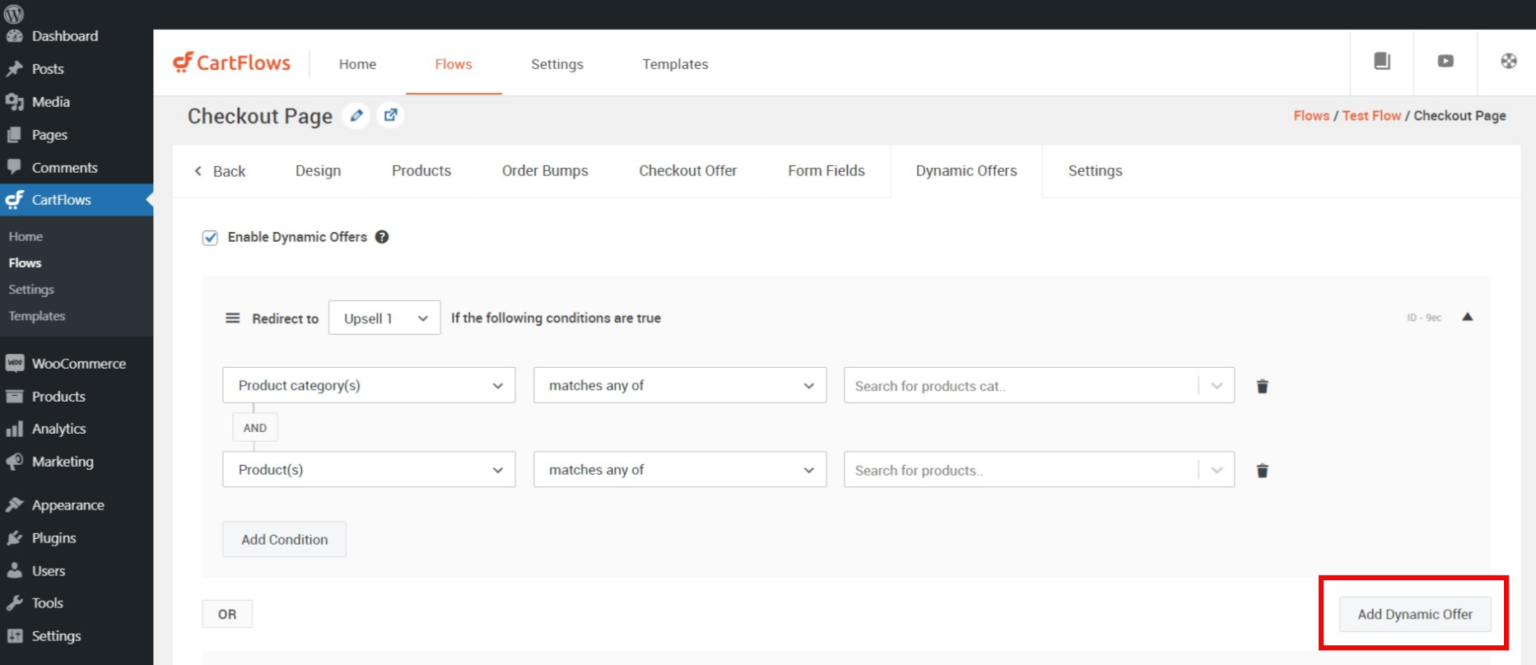Screen dimensions: 1536x665
Task: Delete the Product(s) condition using trash icon
Action: click(1262, 469)
